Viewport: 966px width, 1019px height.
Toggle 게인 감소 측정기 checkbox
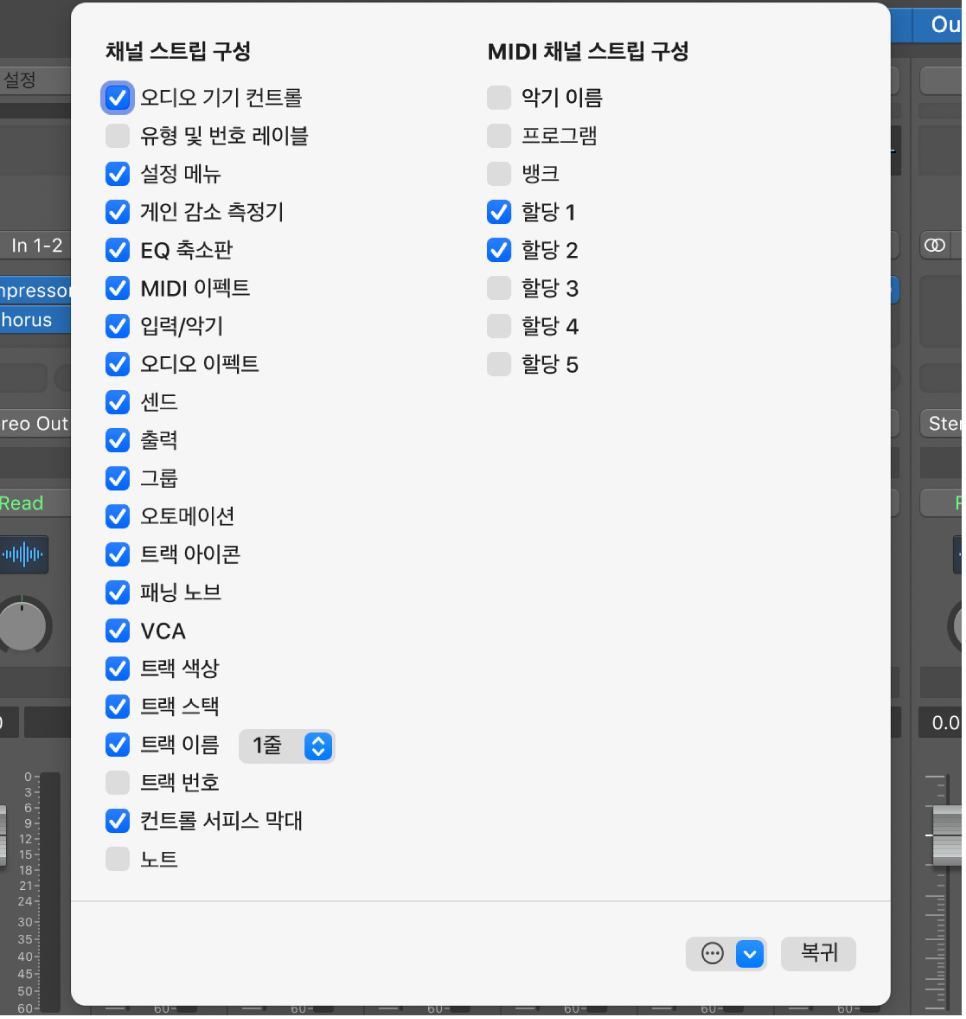pyautogui.click(x=118, y=212)
